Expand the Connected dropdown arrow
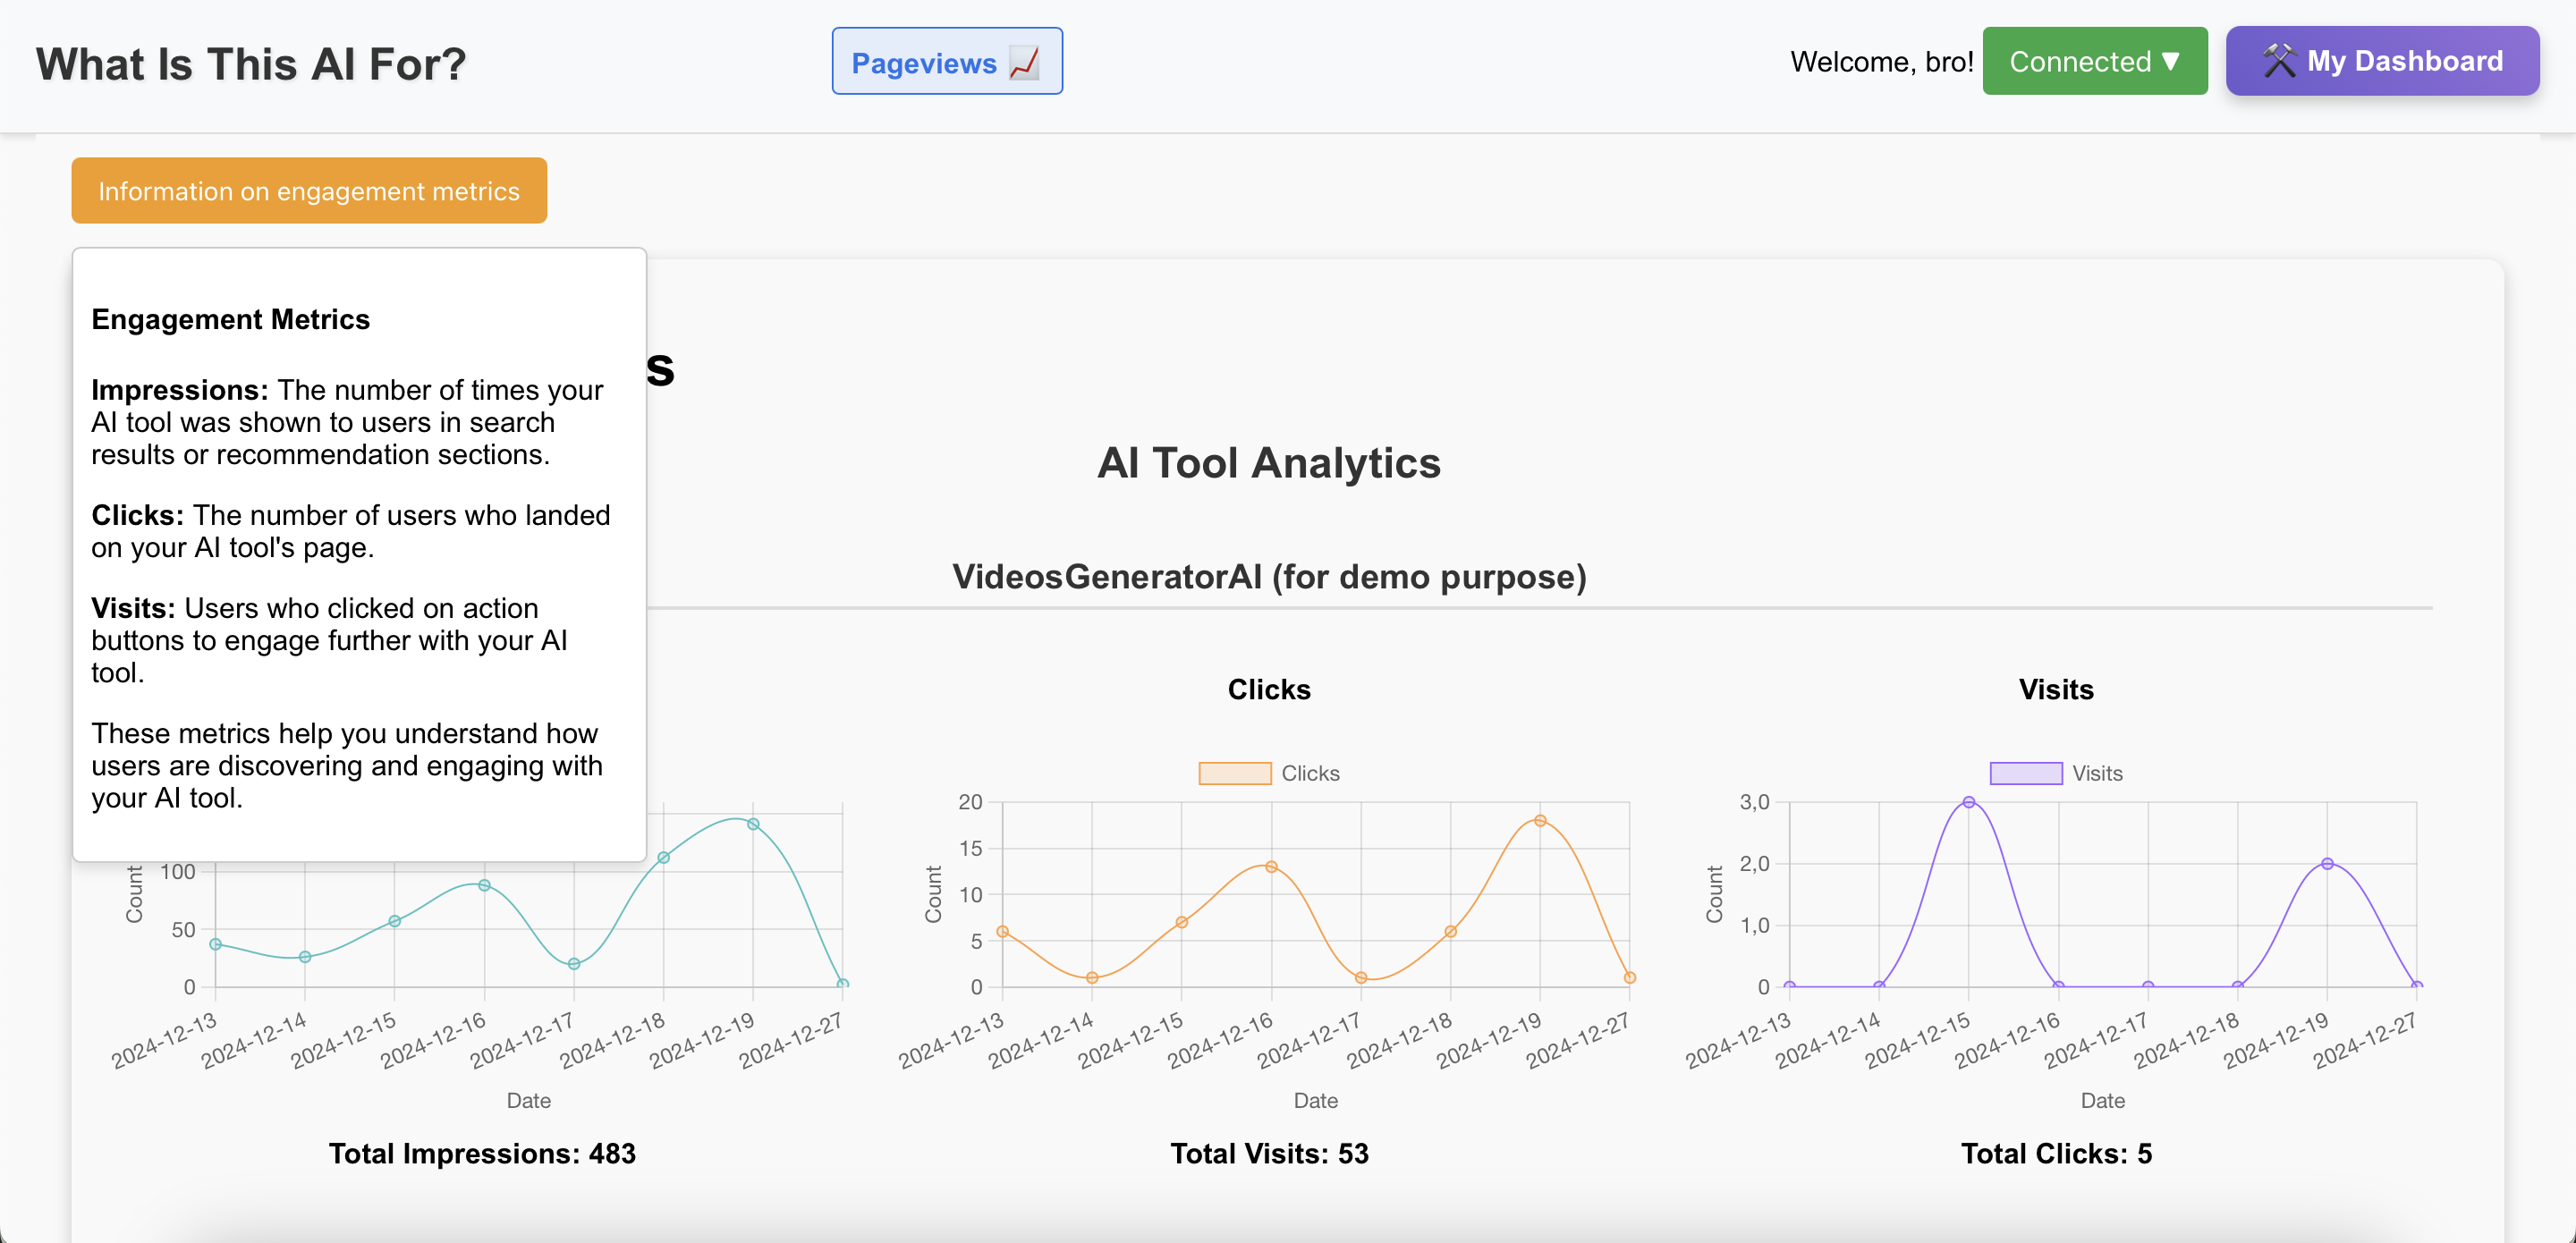 [2171, 61]
